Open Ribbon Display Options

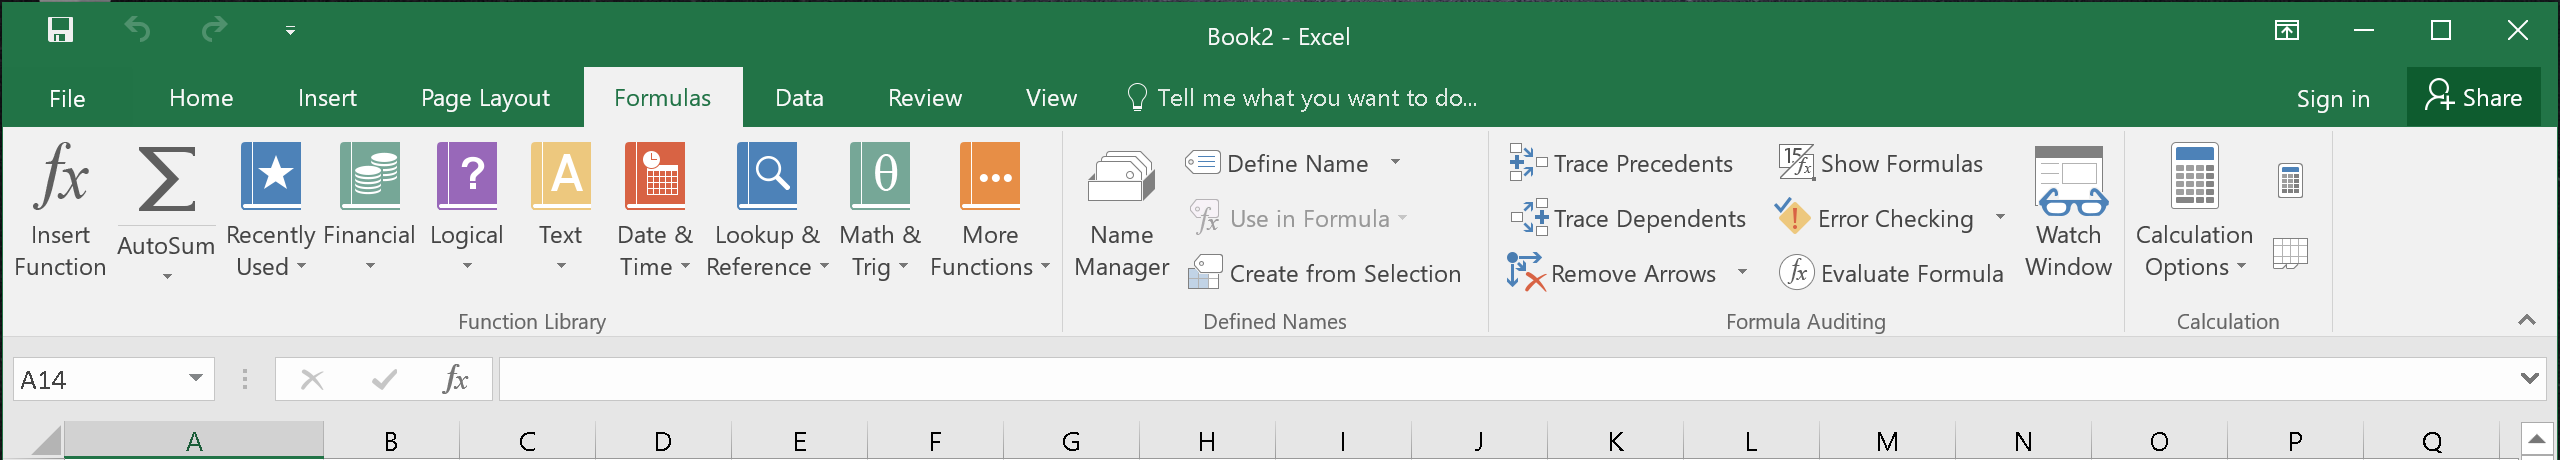pyautogui.click(x=2287, y=31)
